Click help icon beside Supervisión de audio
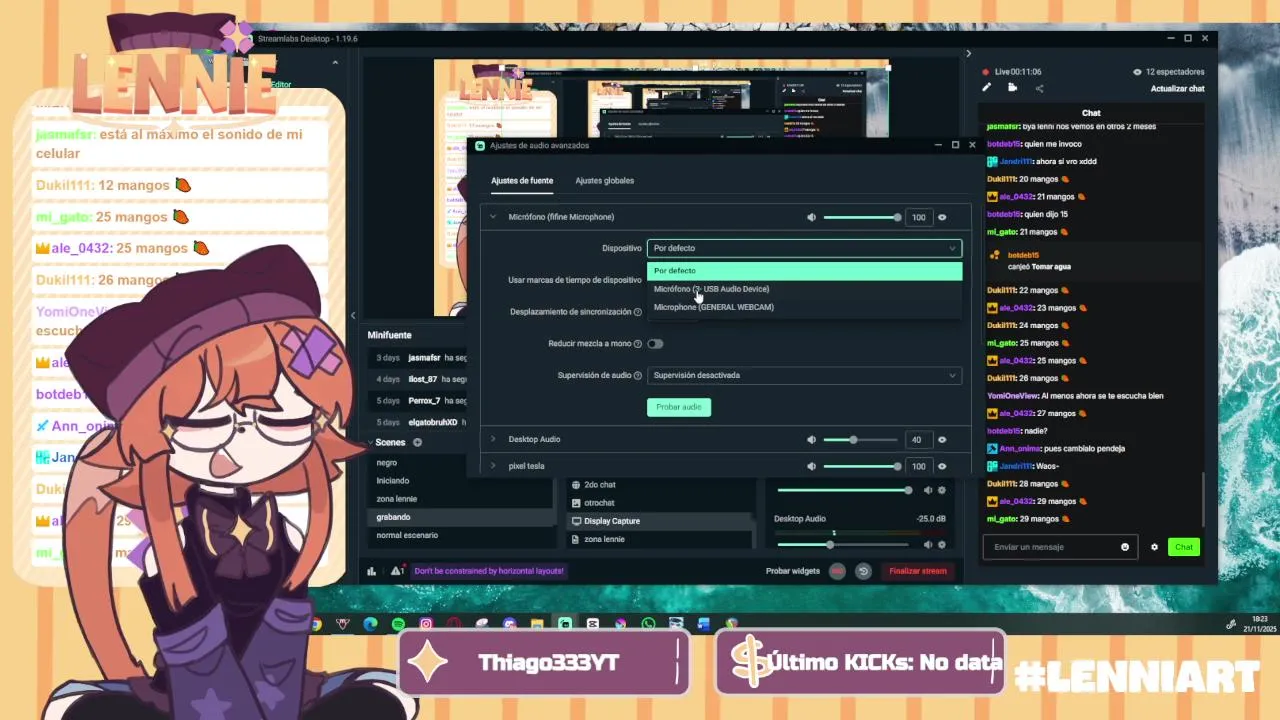The height and width of the screenshot is (720, 1280). (x=637, y=376)
